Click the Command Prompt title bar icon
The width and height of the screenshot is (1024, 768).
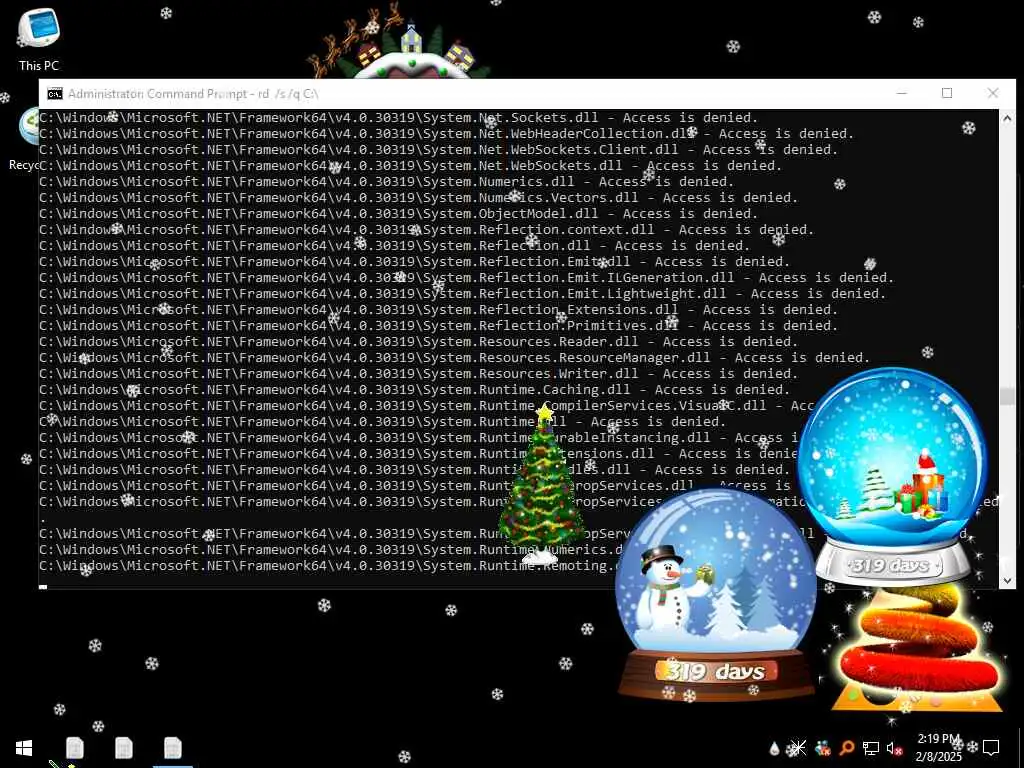(55, 94)
